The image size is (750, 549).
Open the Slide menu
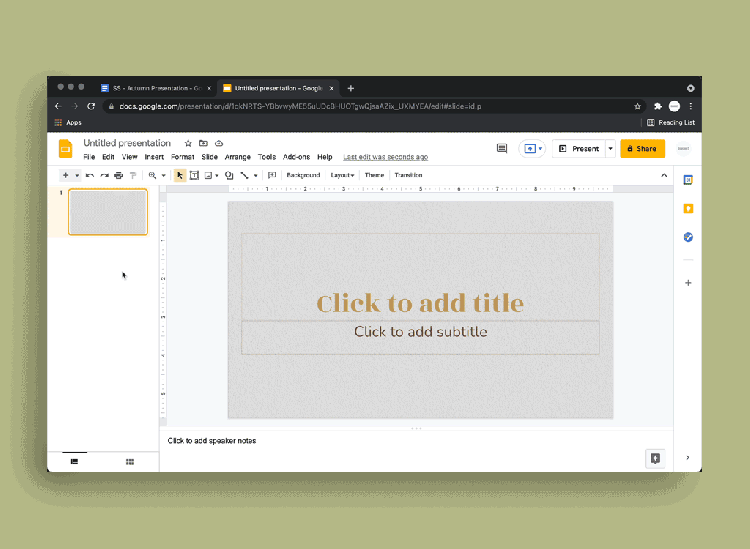pyautogui.click(x=210, y=157)
